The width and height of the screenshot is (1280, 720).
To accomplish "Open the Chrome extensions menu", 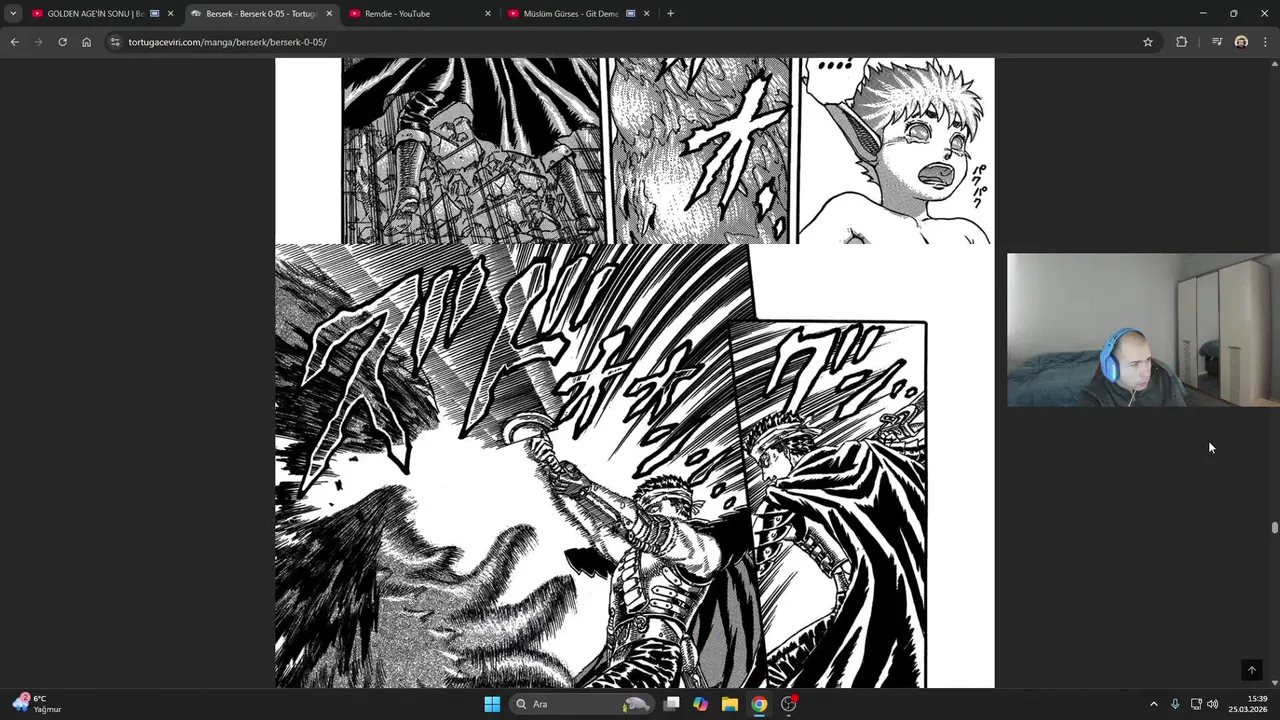I will 1181,42.
